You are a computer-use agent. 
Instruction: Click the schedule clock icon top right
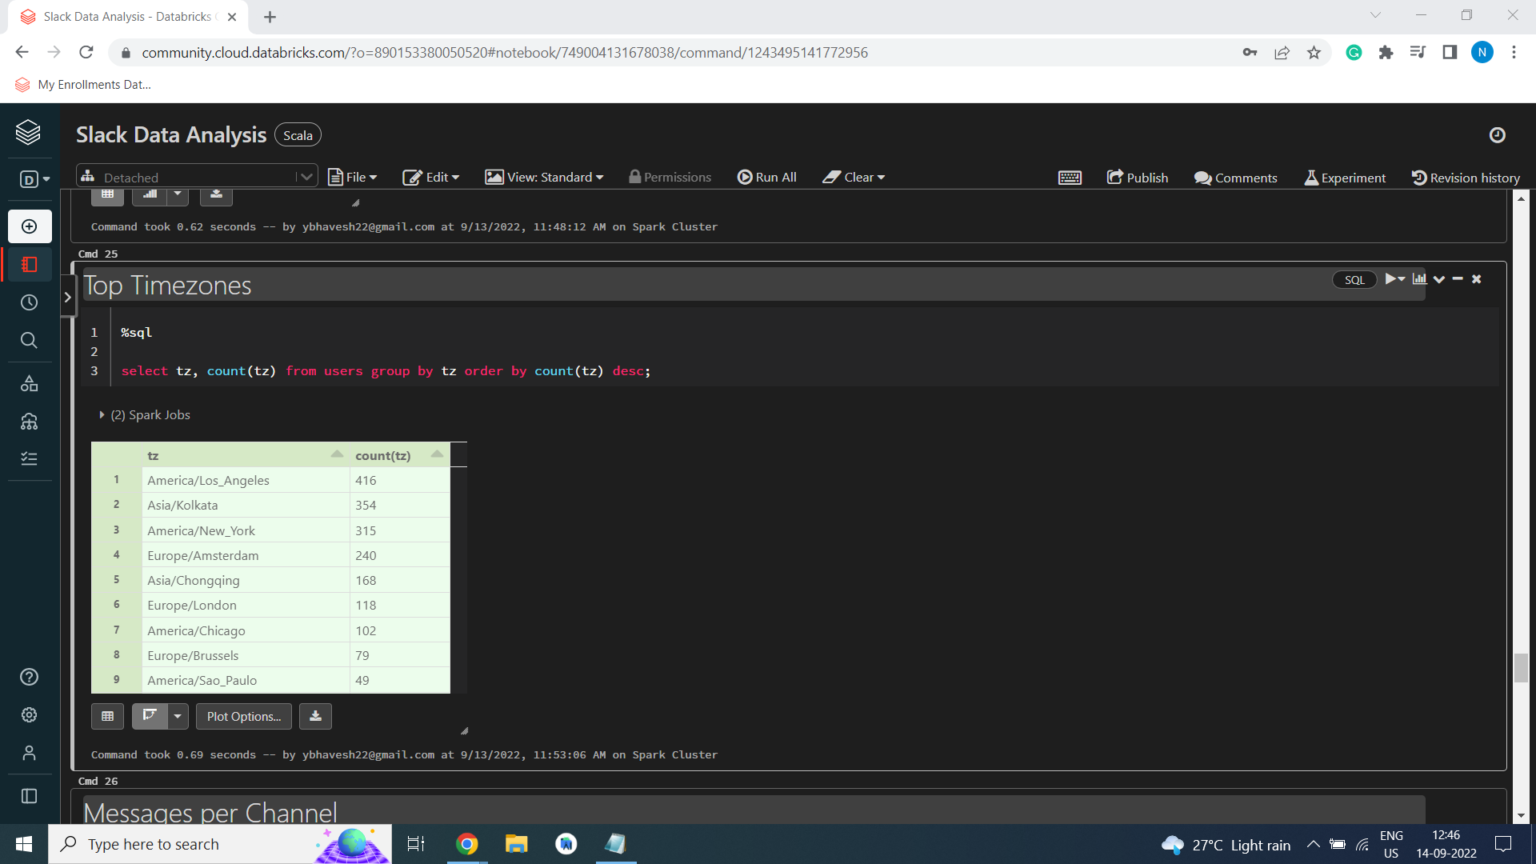[1497, 135]
